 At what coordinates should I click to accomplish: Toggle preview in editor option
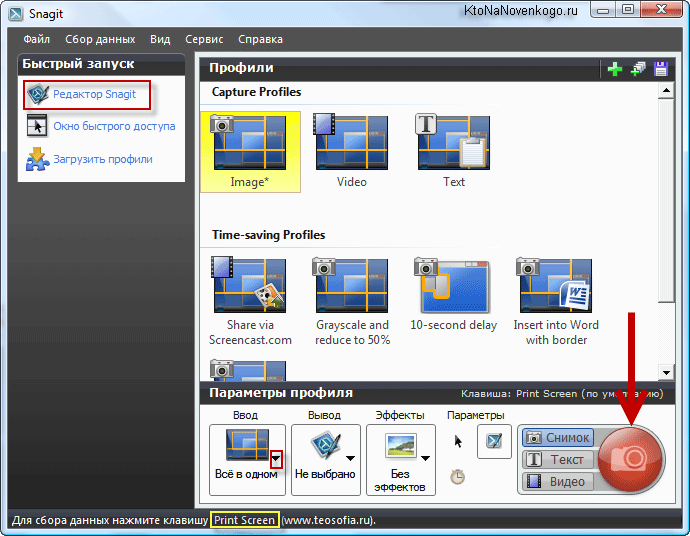coord(494,441)
